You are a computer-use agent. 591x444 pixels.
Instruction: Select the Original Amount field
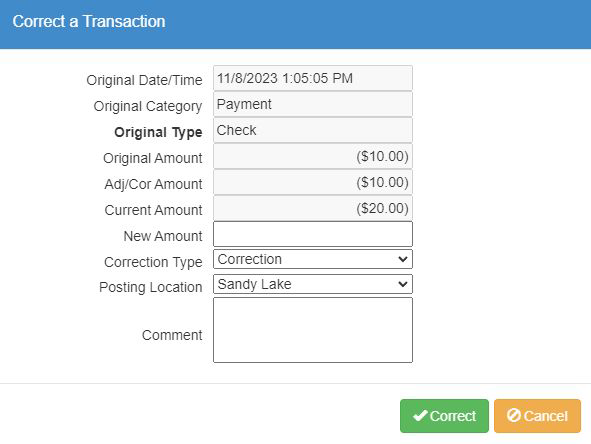coord(313,156)
